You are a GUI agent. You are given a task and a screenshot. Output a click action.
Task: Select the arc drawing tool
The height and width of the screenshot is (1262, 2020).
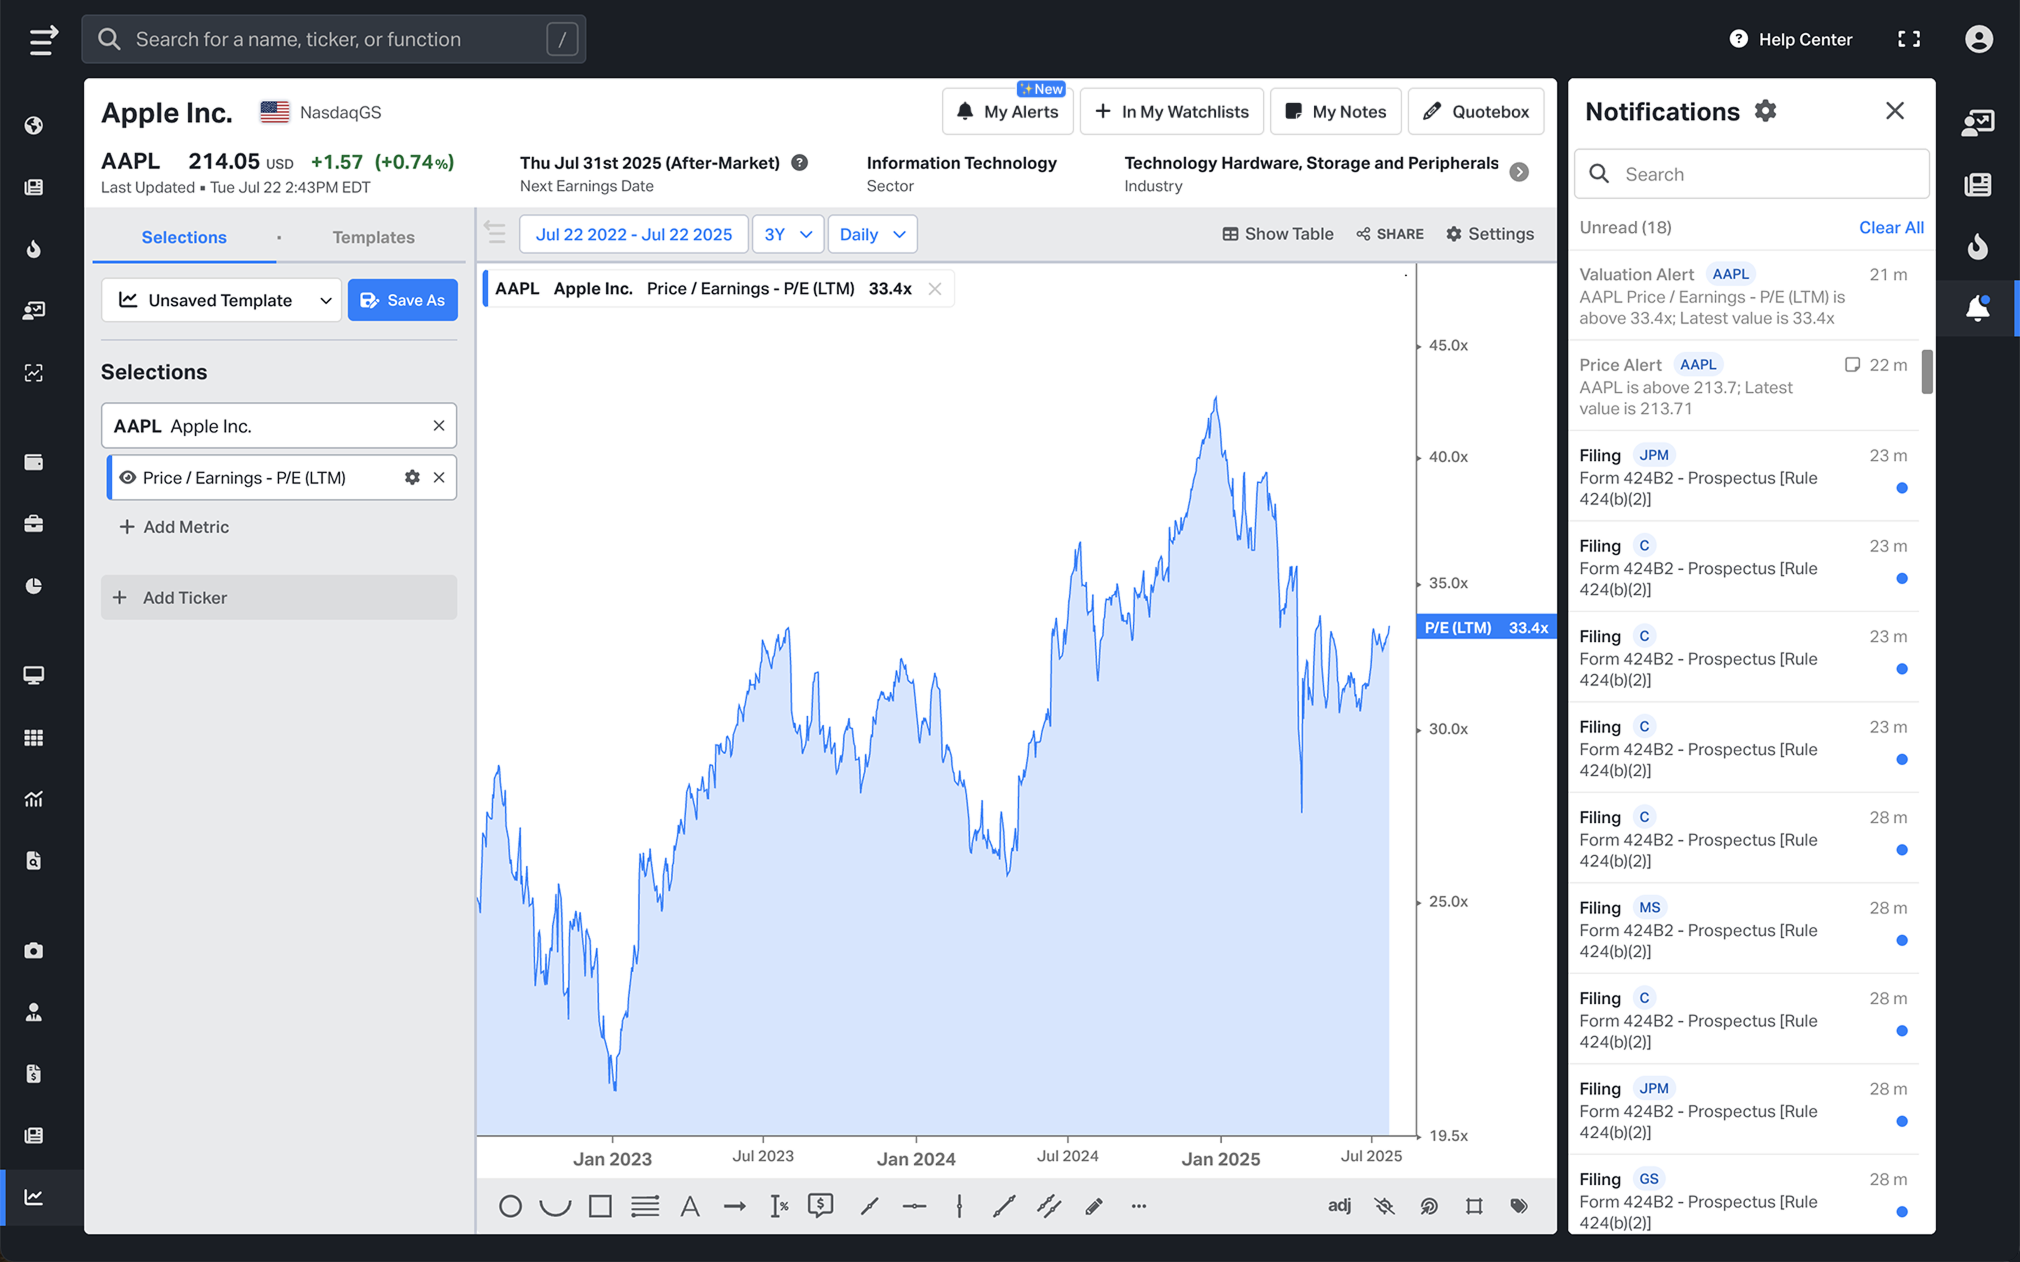pos(555,1206)
